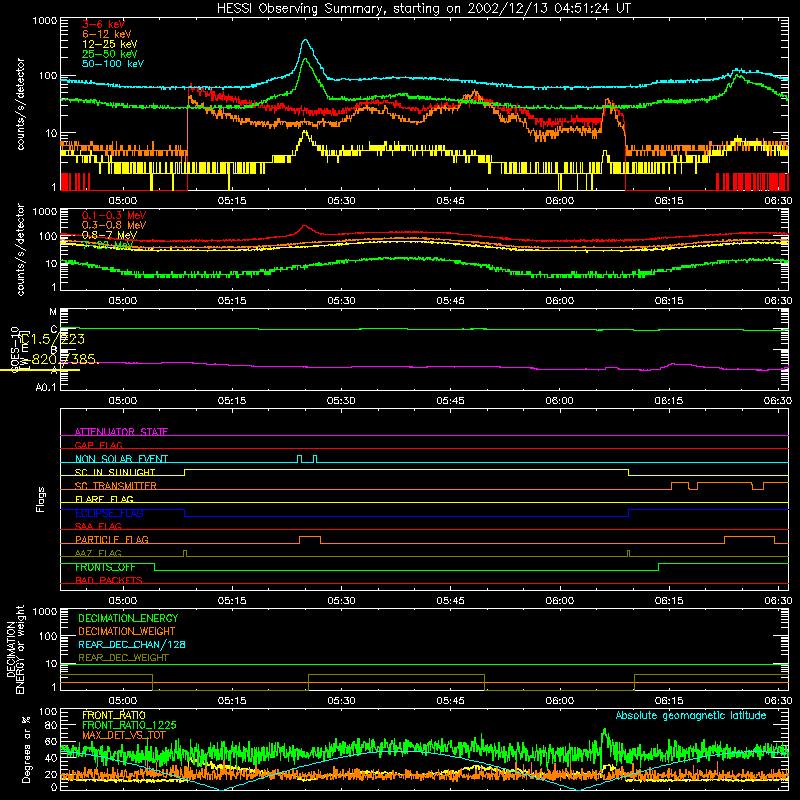Click the HESSI Observing Summary title text
This screenshot has height=800, width=800.
[x=424, y=9]
